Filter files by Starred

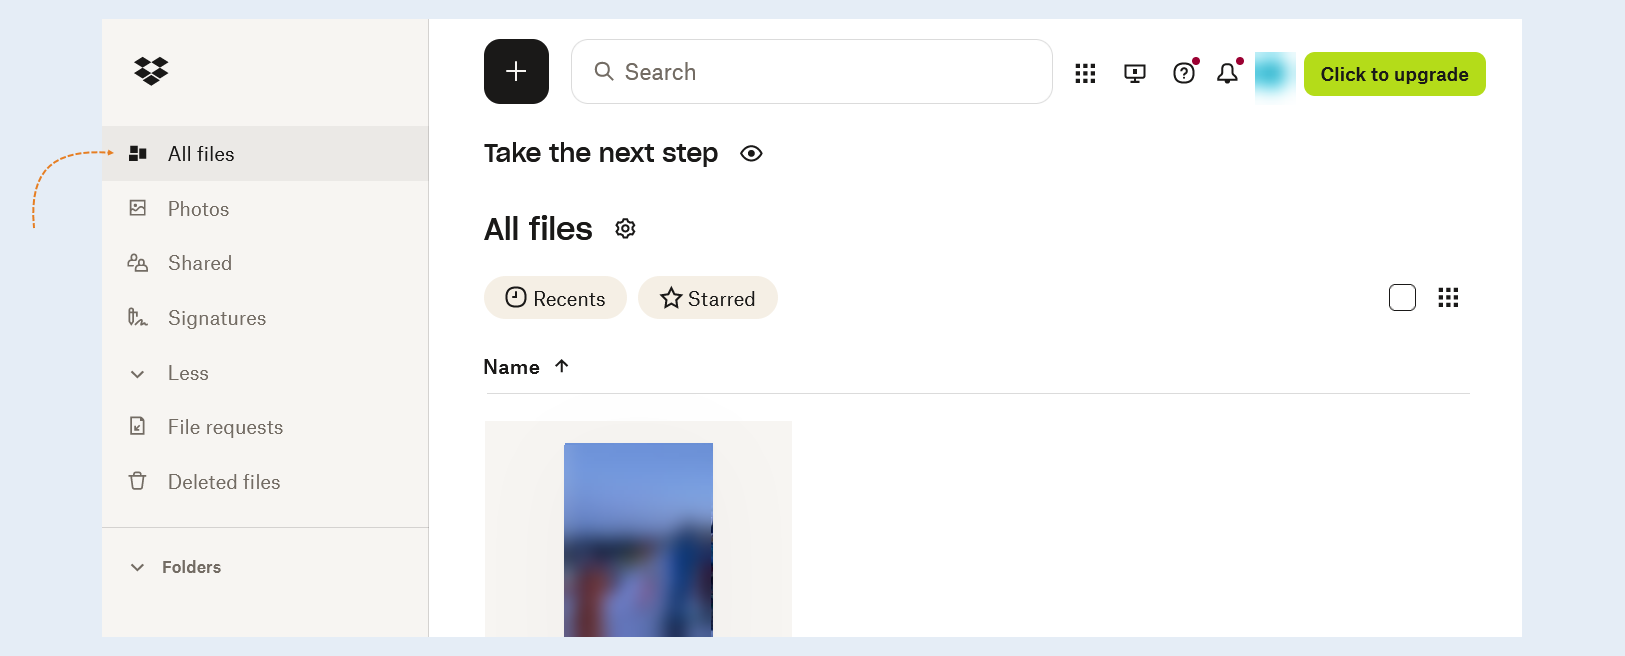[708, 298]
